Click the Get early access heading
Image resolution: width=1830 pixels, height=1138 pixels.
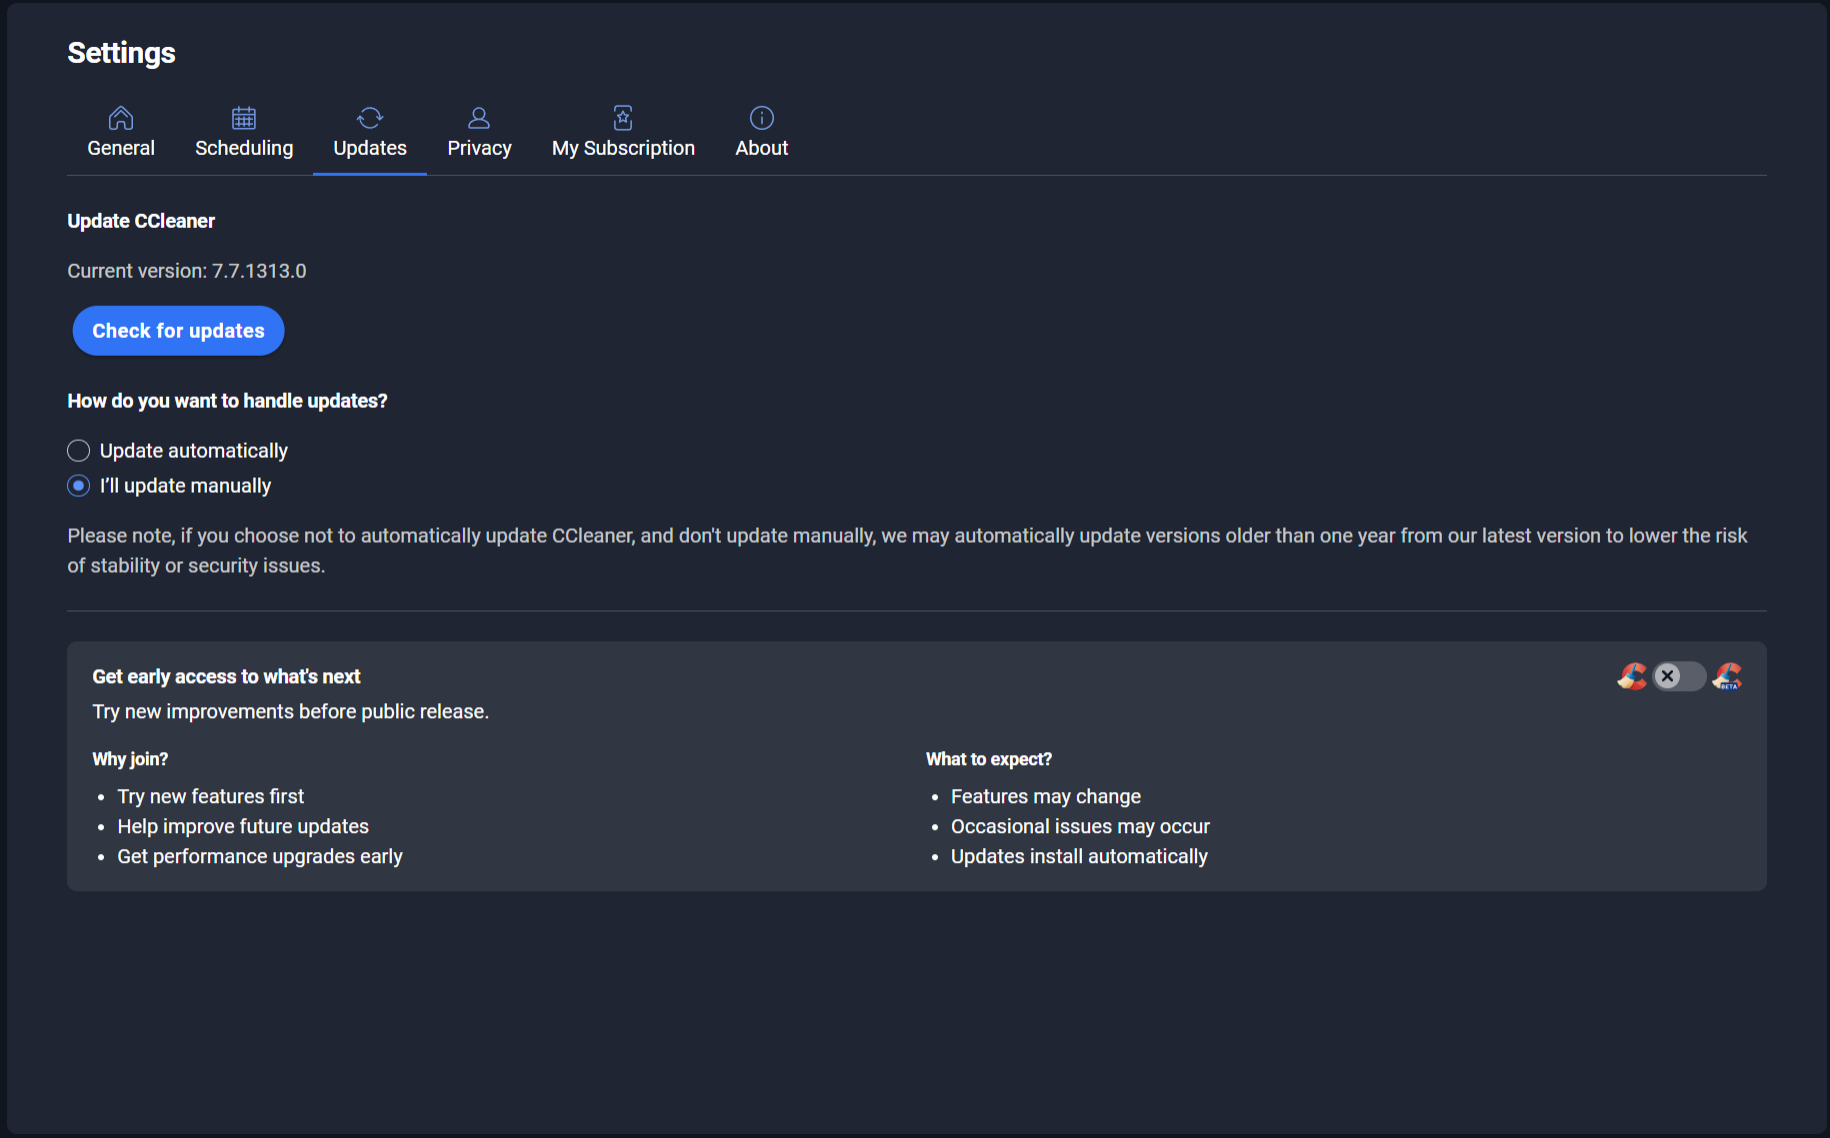[x=226, y=677]
